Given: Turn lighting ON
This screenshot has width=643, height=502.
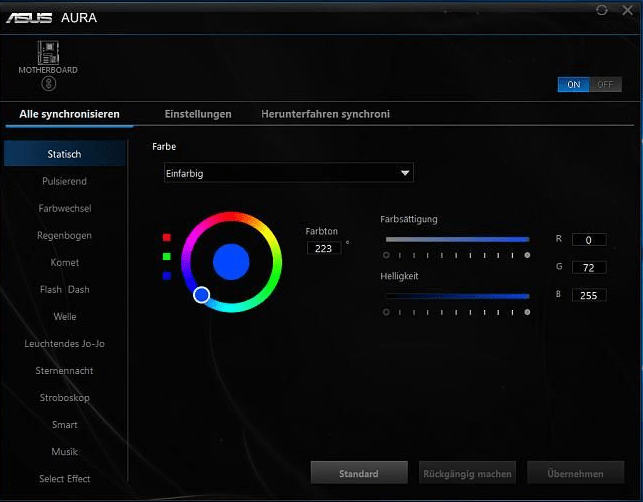Looking at the screenshot, I should (573, 84).
